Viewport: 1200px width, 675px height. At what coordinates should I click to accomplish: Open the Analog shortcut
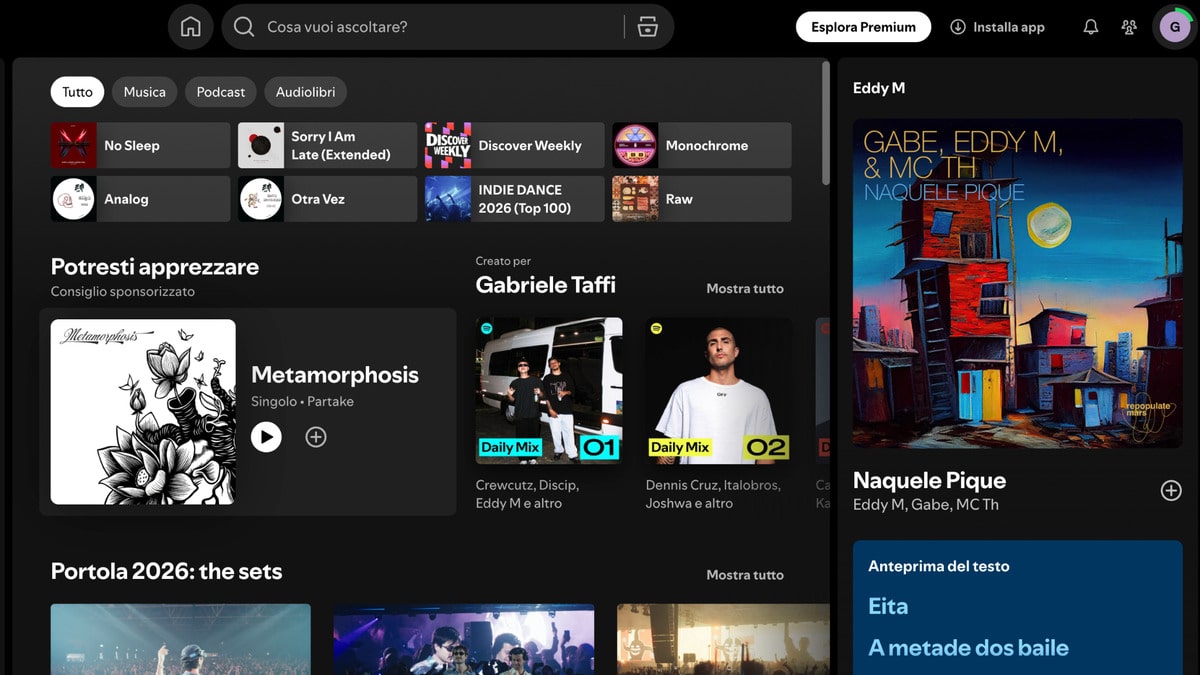point(140,199)
